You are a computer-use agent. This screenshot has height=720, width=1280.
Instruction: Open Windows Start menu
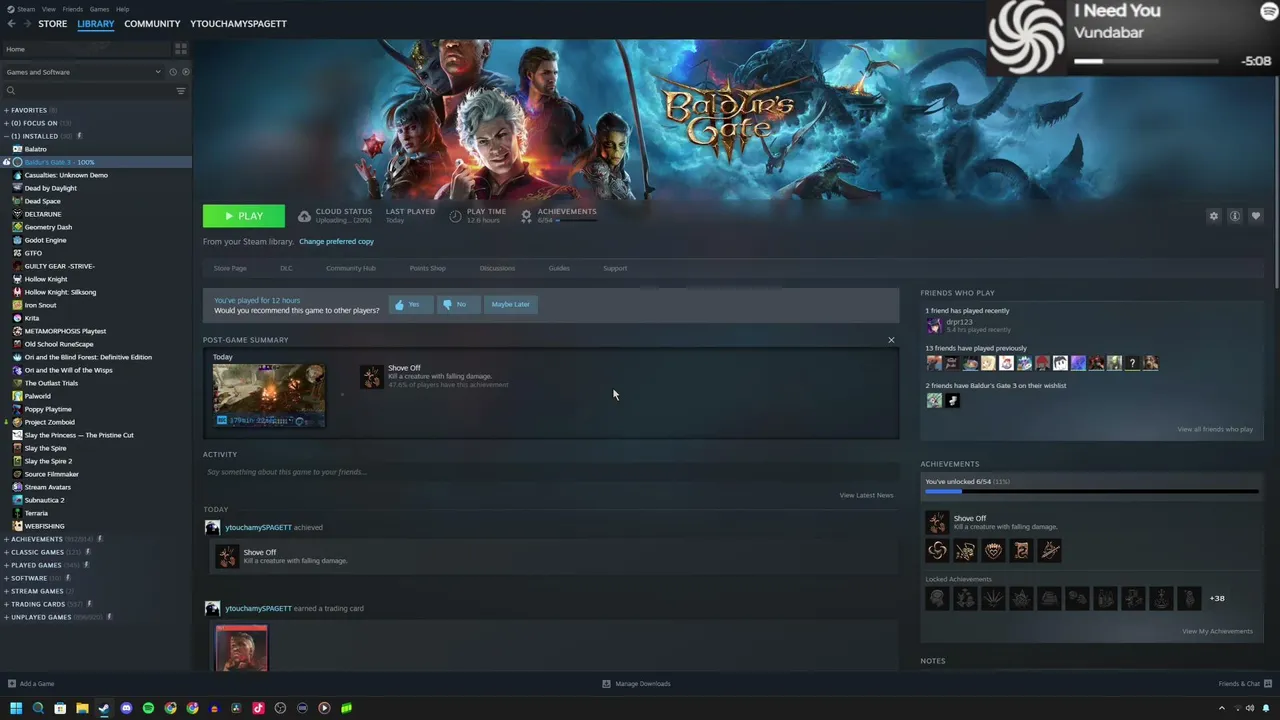pos(16,708)
